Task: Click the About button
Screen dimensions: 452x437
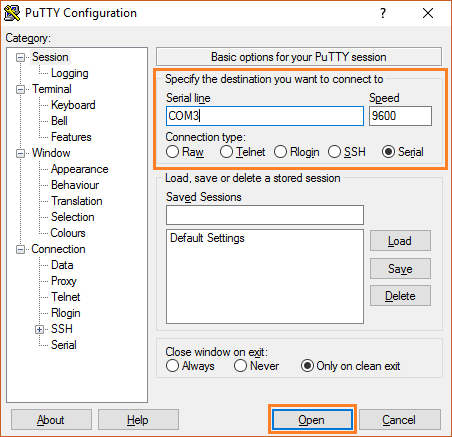Action: [x=51, y=420]
